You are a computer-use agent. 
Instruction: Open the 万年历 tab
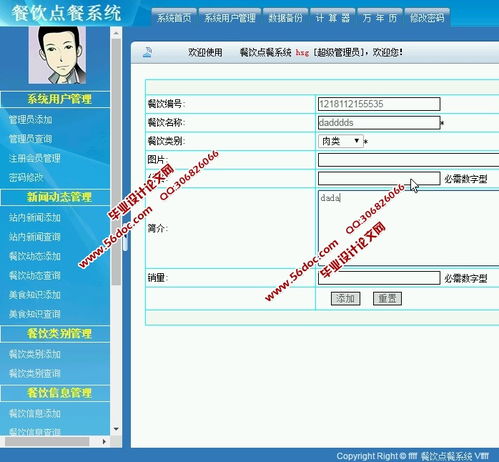point(380,18)
